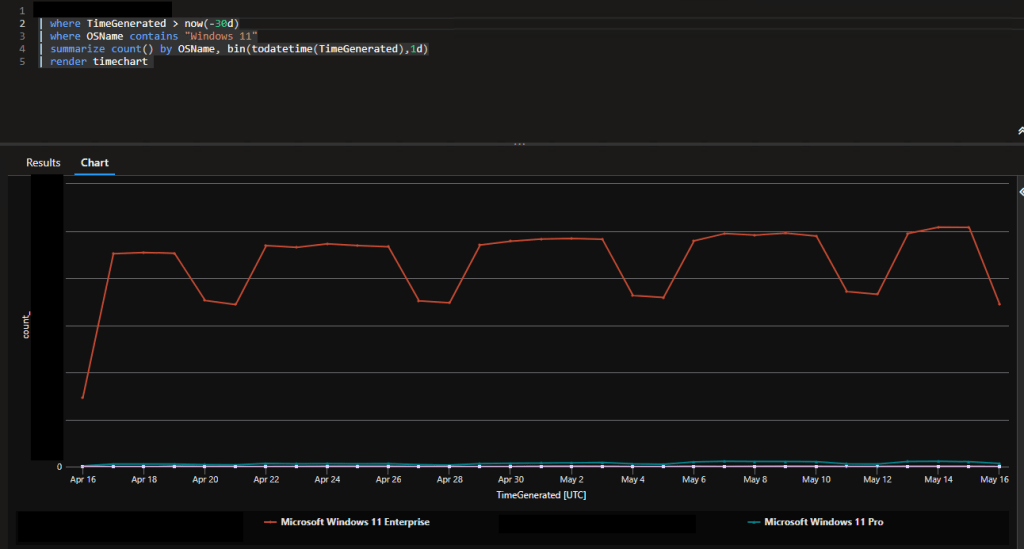Click the summarize keyword on line 4
The height and width of the screenshot is (549, 1024).
[76, 49]
